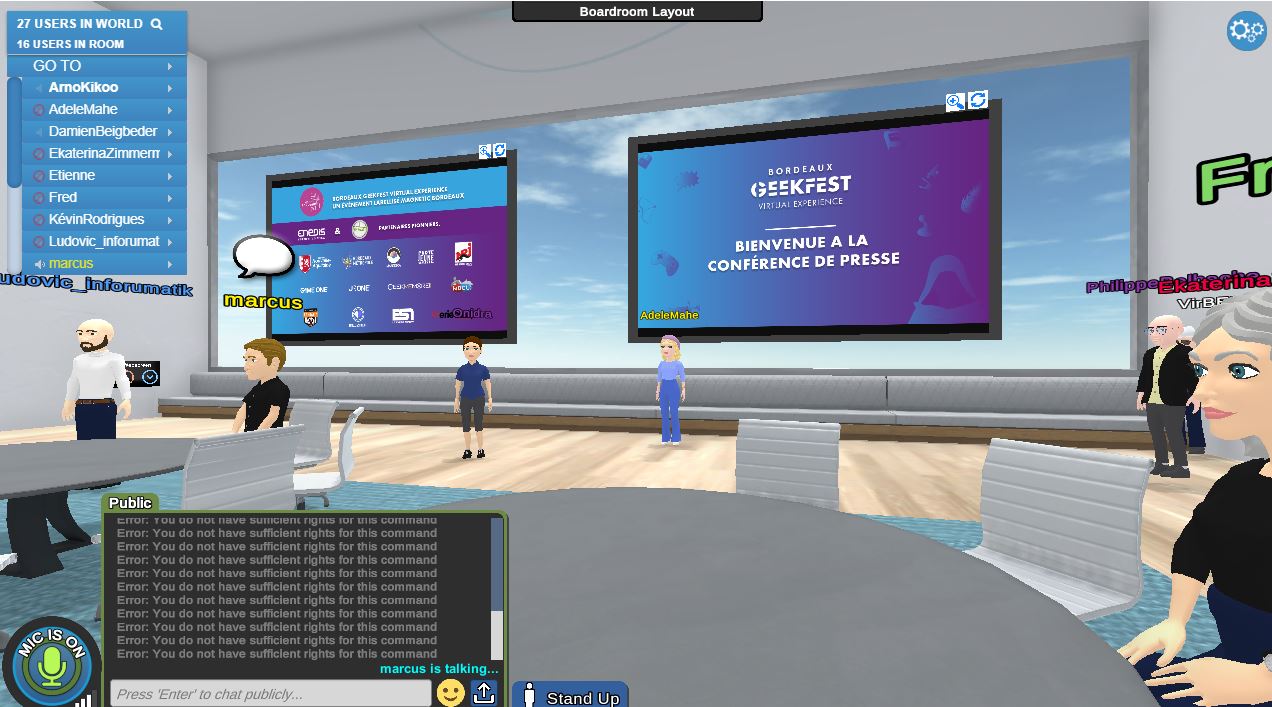Click the muted icon beside AdeleMahe
Viewport: 1272px width, 707px height.
[39, 110]
